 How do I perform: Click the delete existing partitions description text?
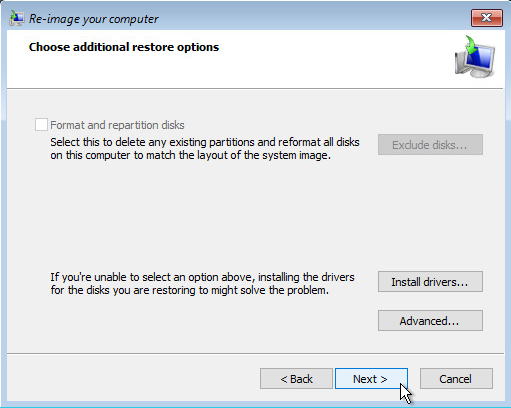tap(205, 149)
